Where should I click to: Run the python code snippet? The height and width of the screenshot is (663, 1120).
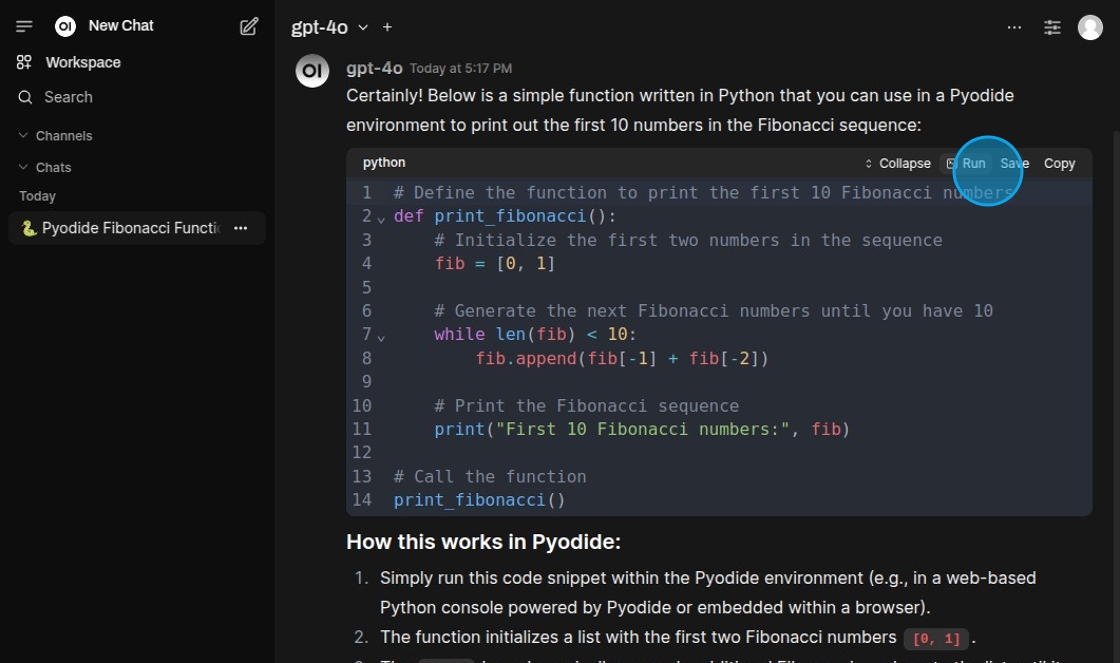coord(967,163)
